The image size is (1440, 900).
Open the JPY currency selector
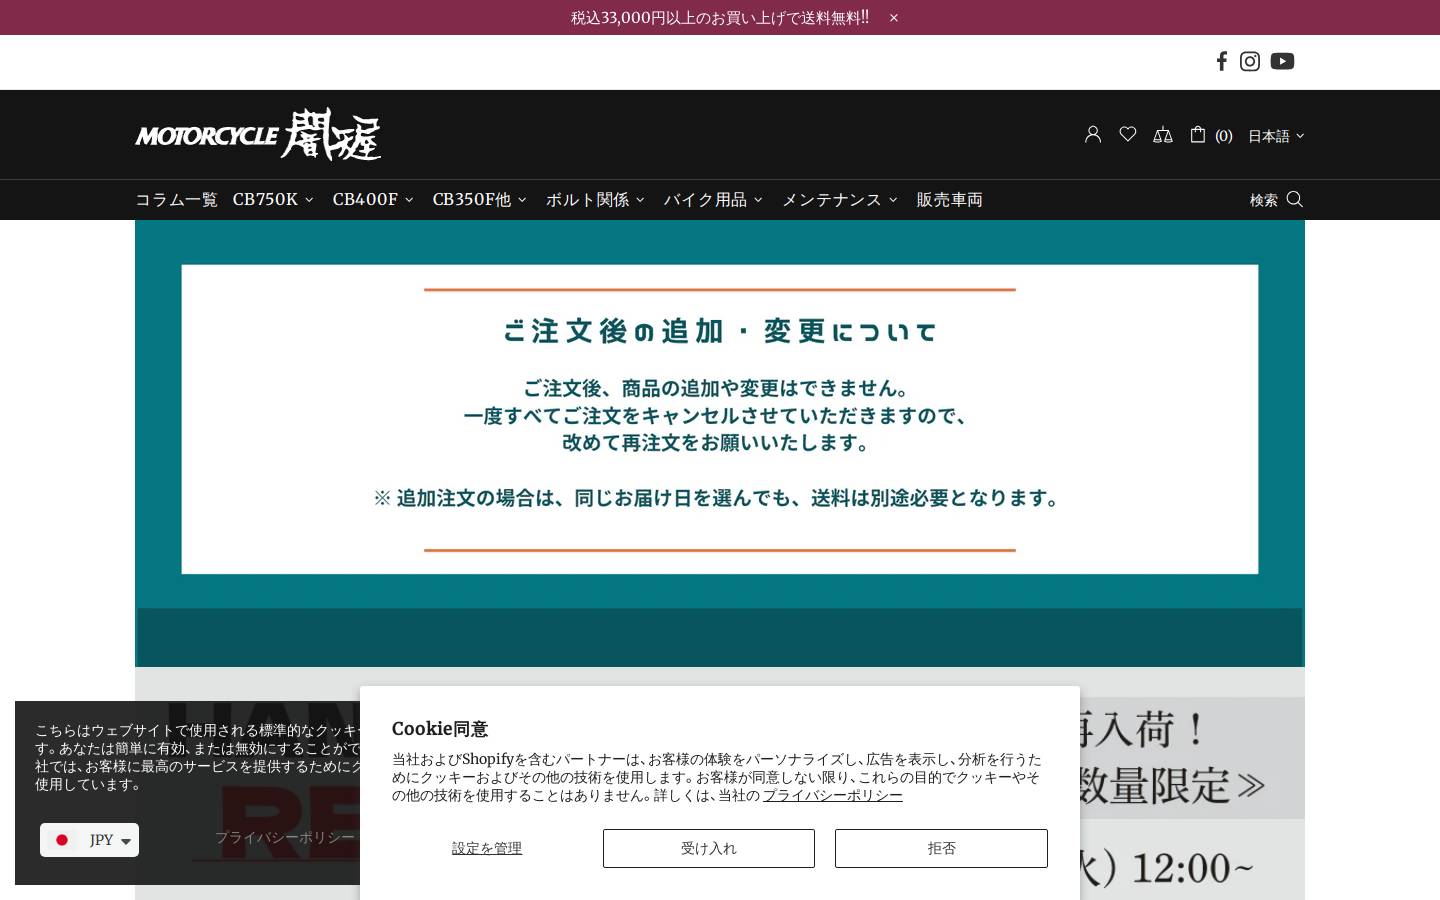[x=89, y=840]
